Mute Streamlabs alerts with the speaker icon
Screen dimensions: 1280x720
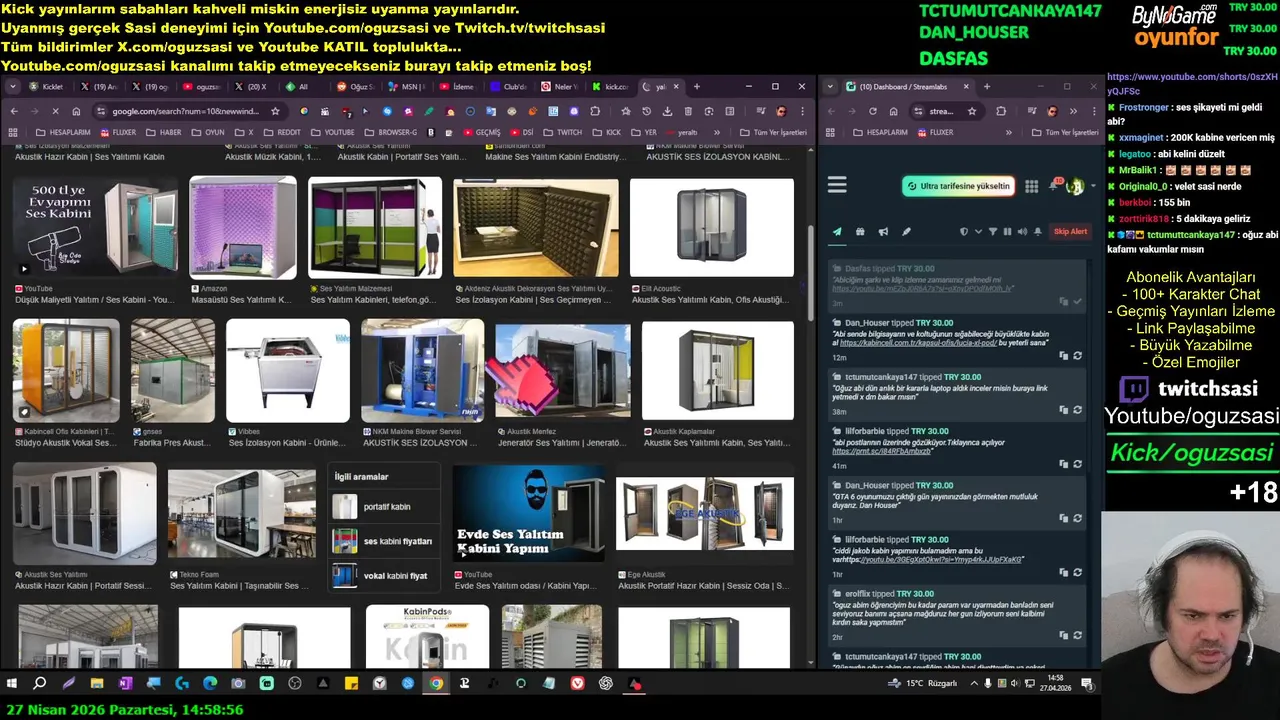click(x=1022, y=231)
